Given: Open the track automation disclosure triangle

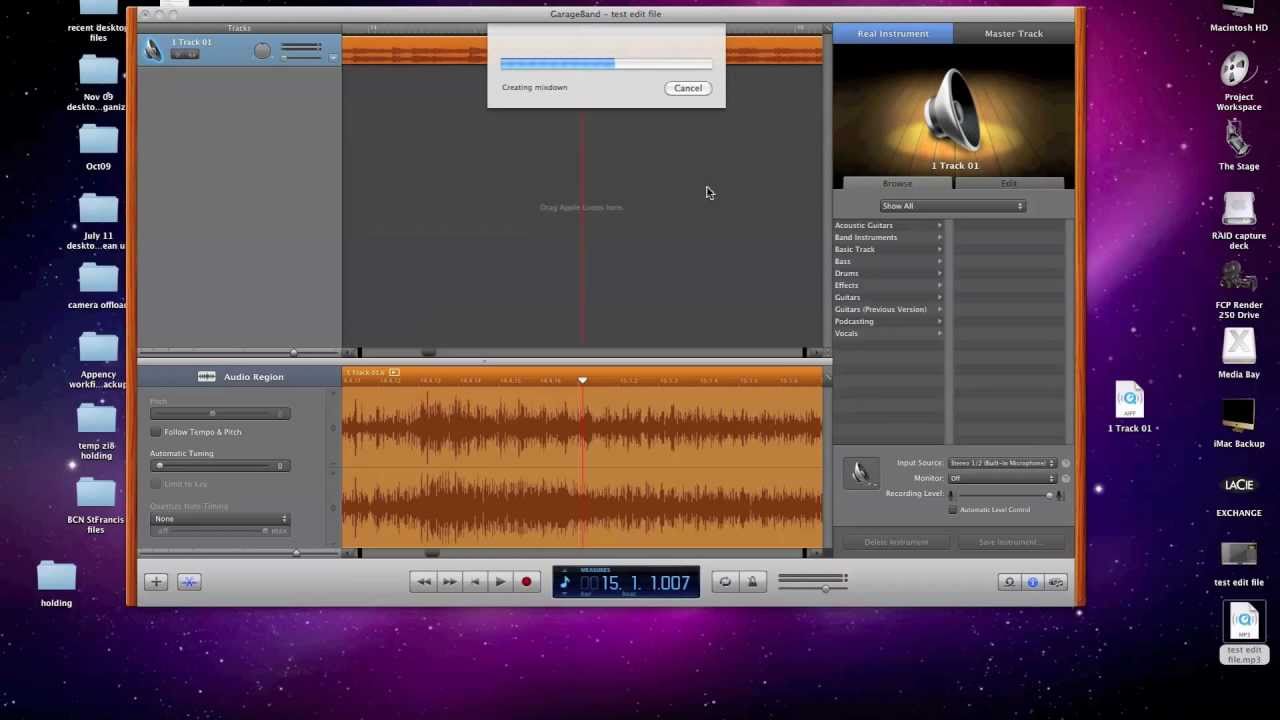Looking at the screenshot, I should point(333,57).
